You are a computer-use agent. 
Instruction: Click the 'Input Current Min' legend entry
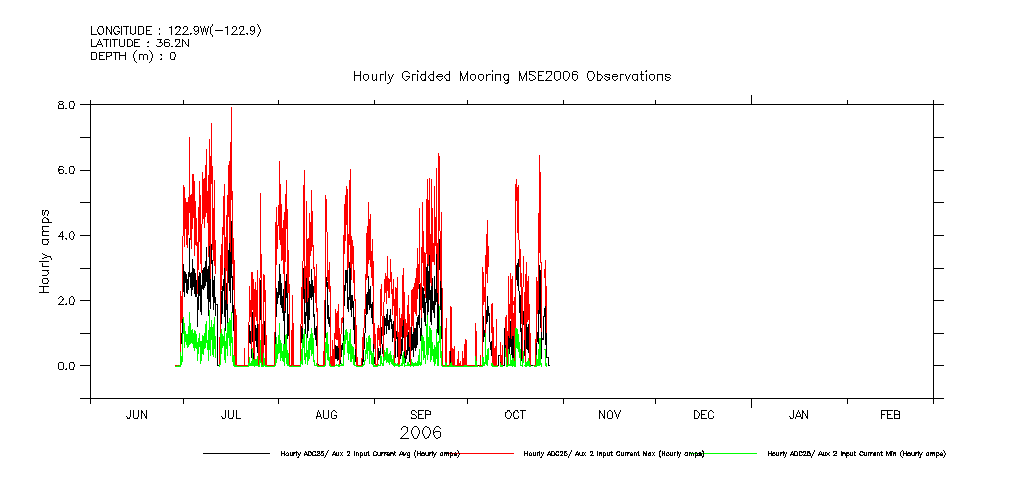point(856,454)
